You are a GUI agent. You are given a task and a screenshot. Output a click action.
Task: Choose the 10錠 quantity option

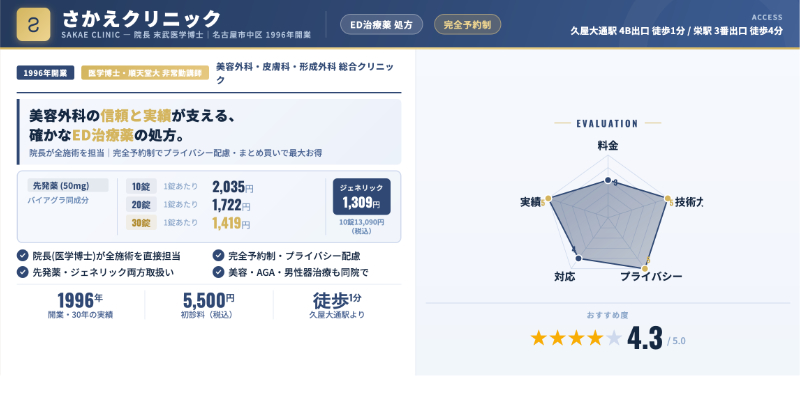[137, 186]
